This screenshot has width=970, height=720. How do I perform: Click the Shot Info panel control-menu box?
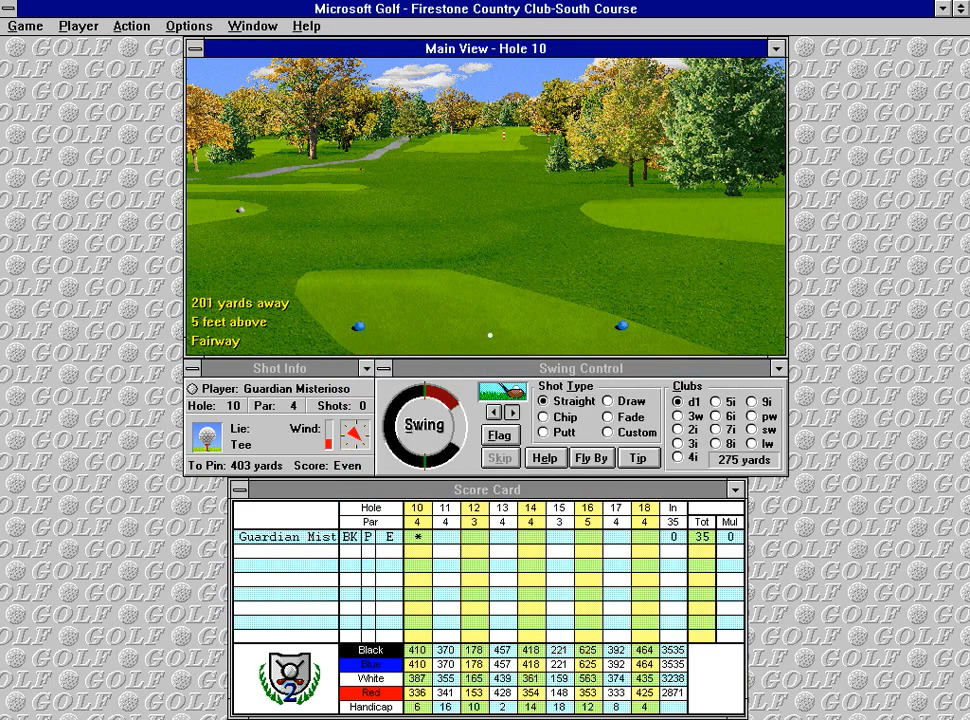coord(194,368)
